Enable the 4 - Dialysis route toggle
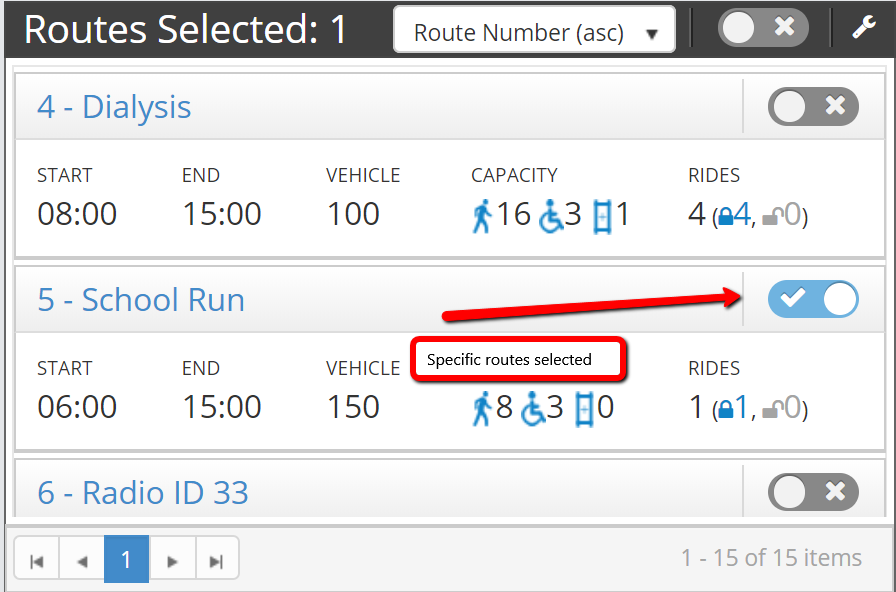Viewport: 896px width, 592px height. 813,106
